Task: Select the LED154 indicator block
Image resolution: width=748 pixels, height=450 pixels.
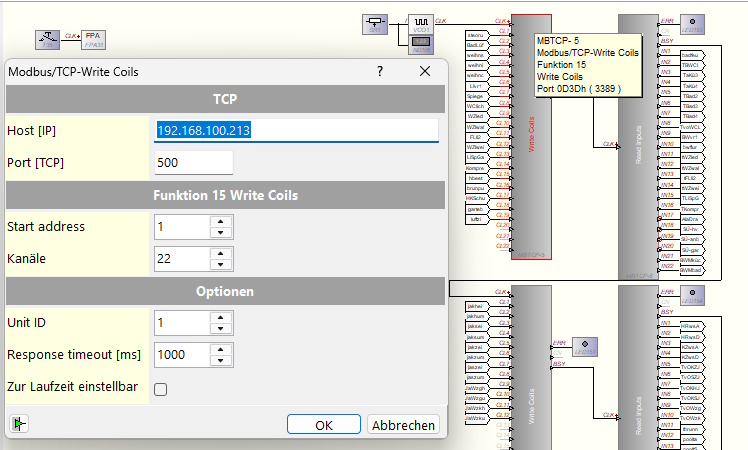Action: [692, 295]
